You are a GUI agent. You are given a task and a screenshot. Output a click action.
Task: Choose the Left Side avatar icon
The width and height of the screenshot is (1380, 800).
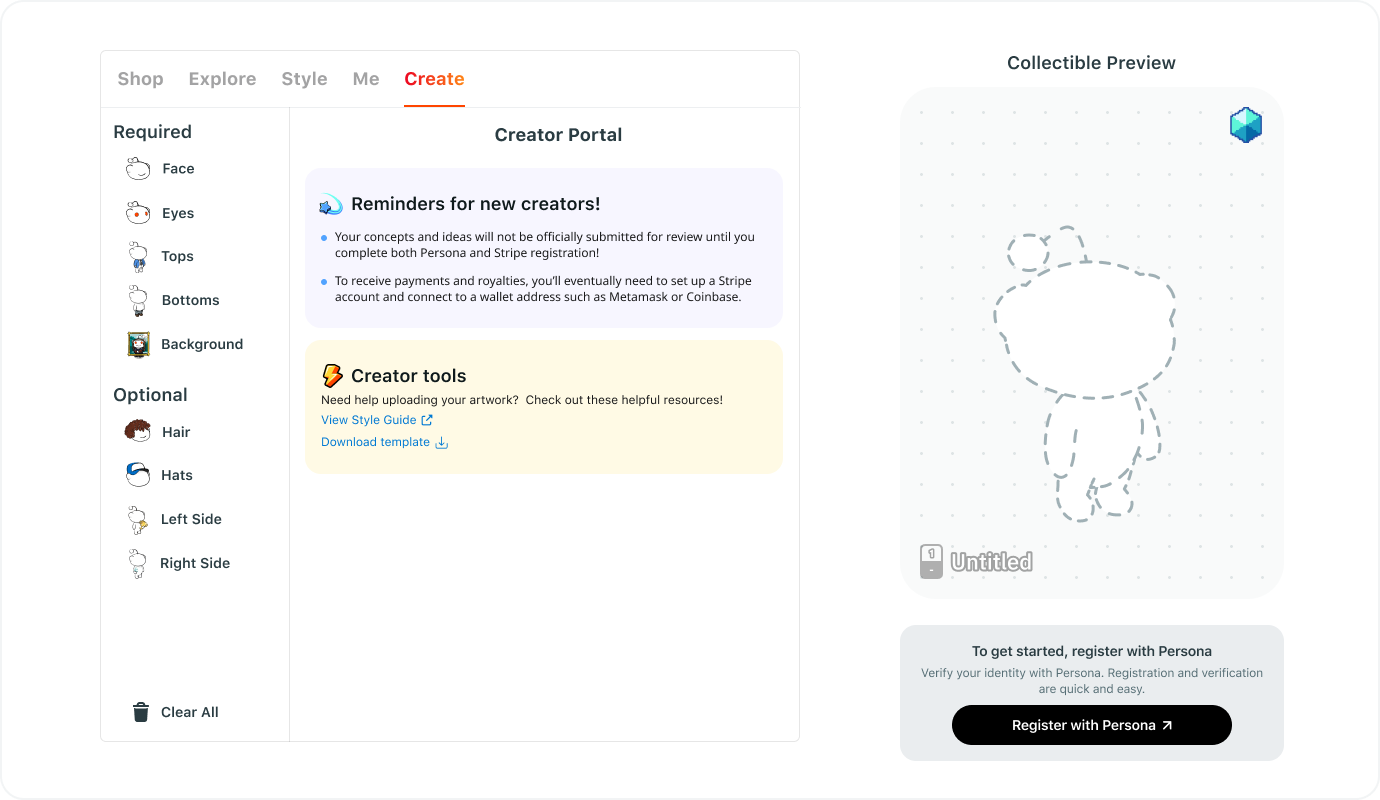tap(138, 519)
